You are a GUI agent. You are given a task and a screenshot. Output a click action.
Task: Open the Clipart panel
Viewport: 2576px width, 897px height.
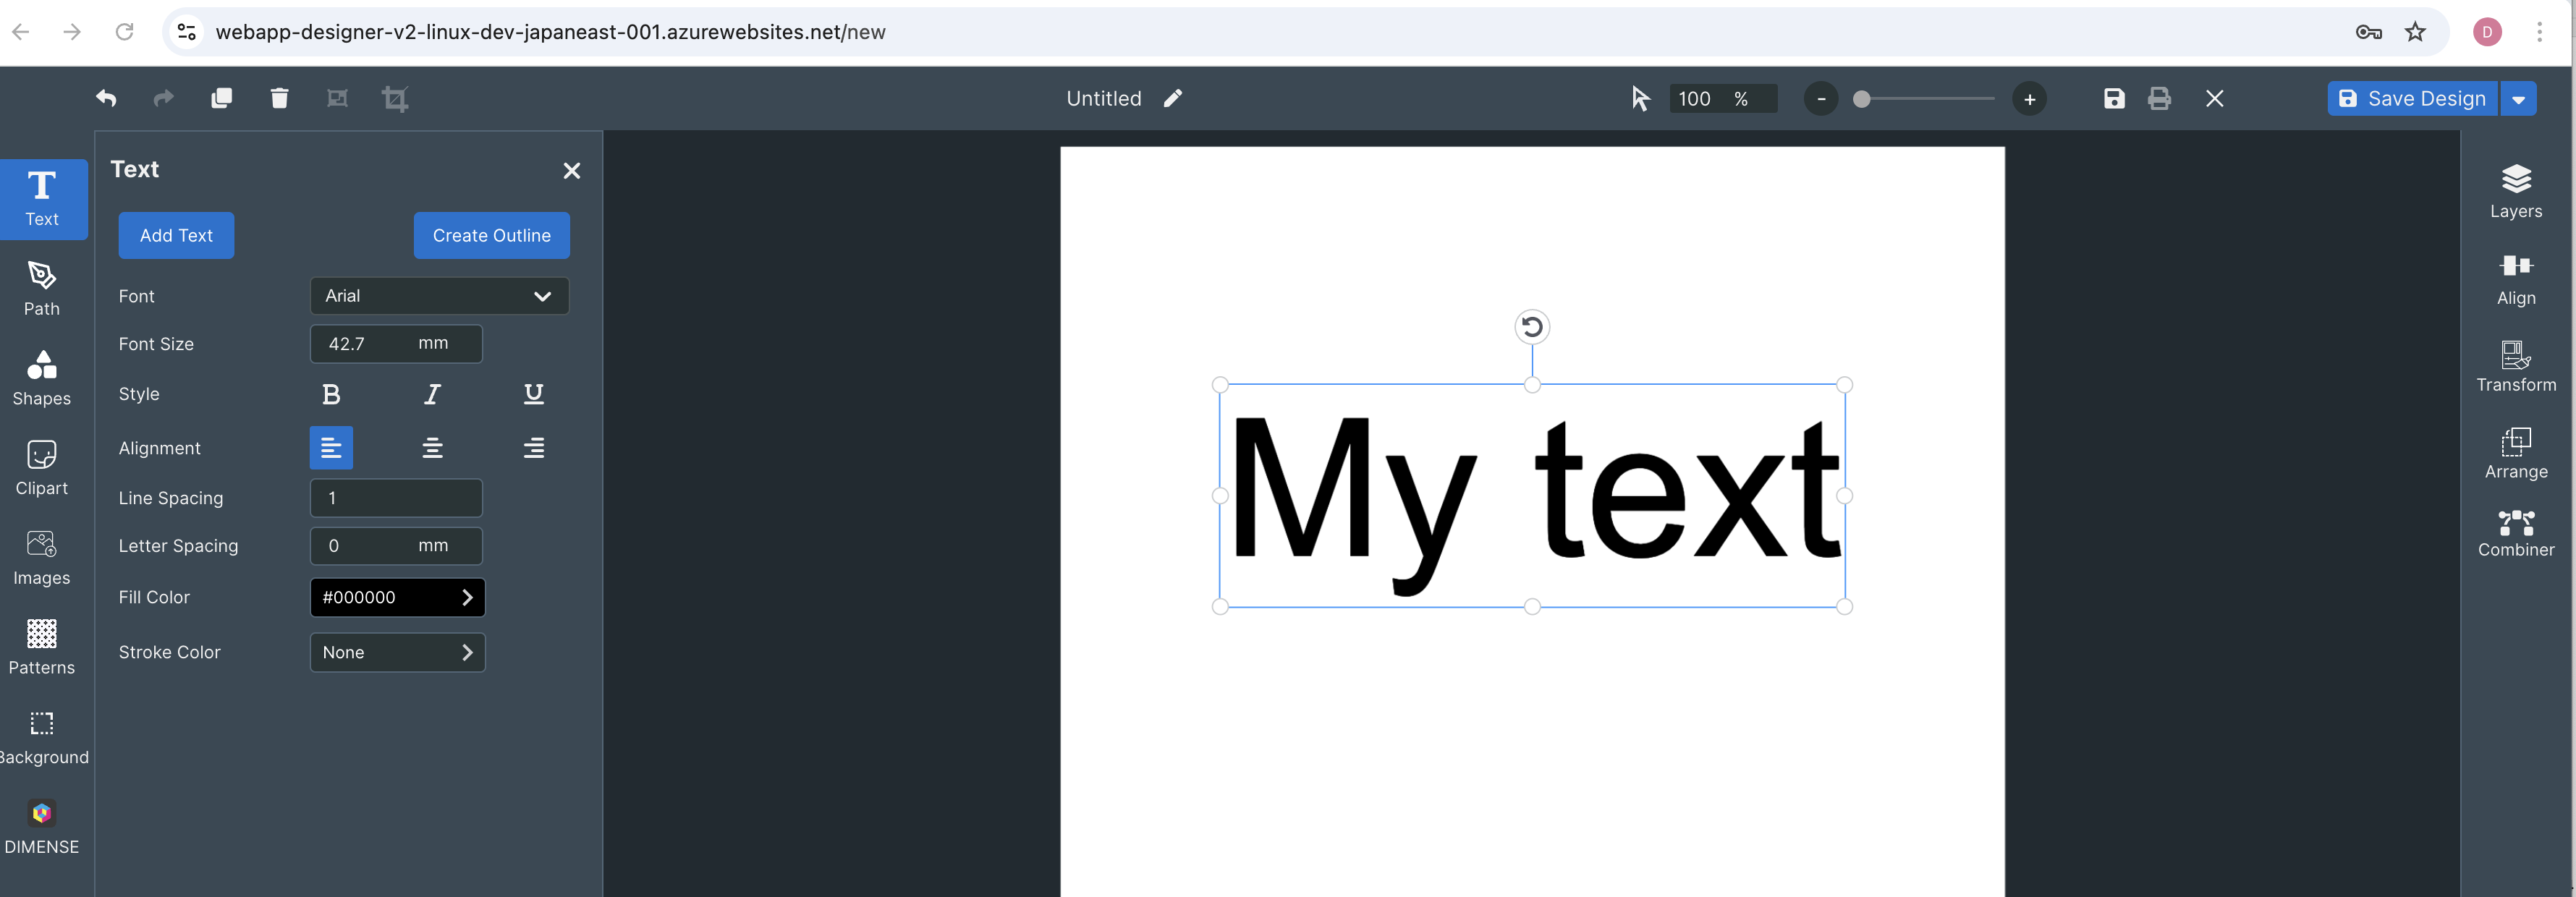[42, 468]
